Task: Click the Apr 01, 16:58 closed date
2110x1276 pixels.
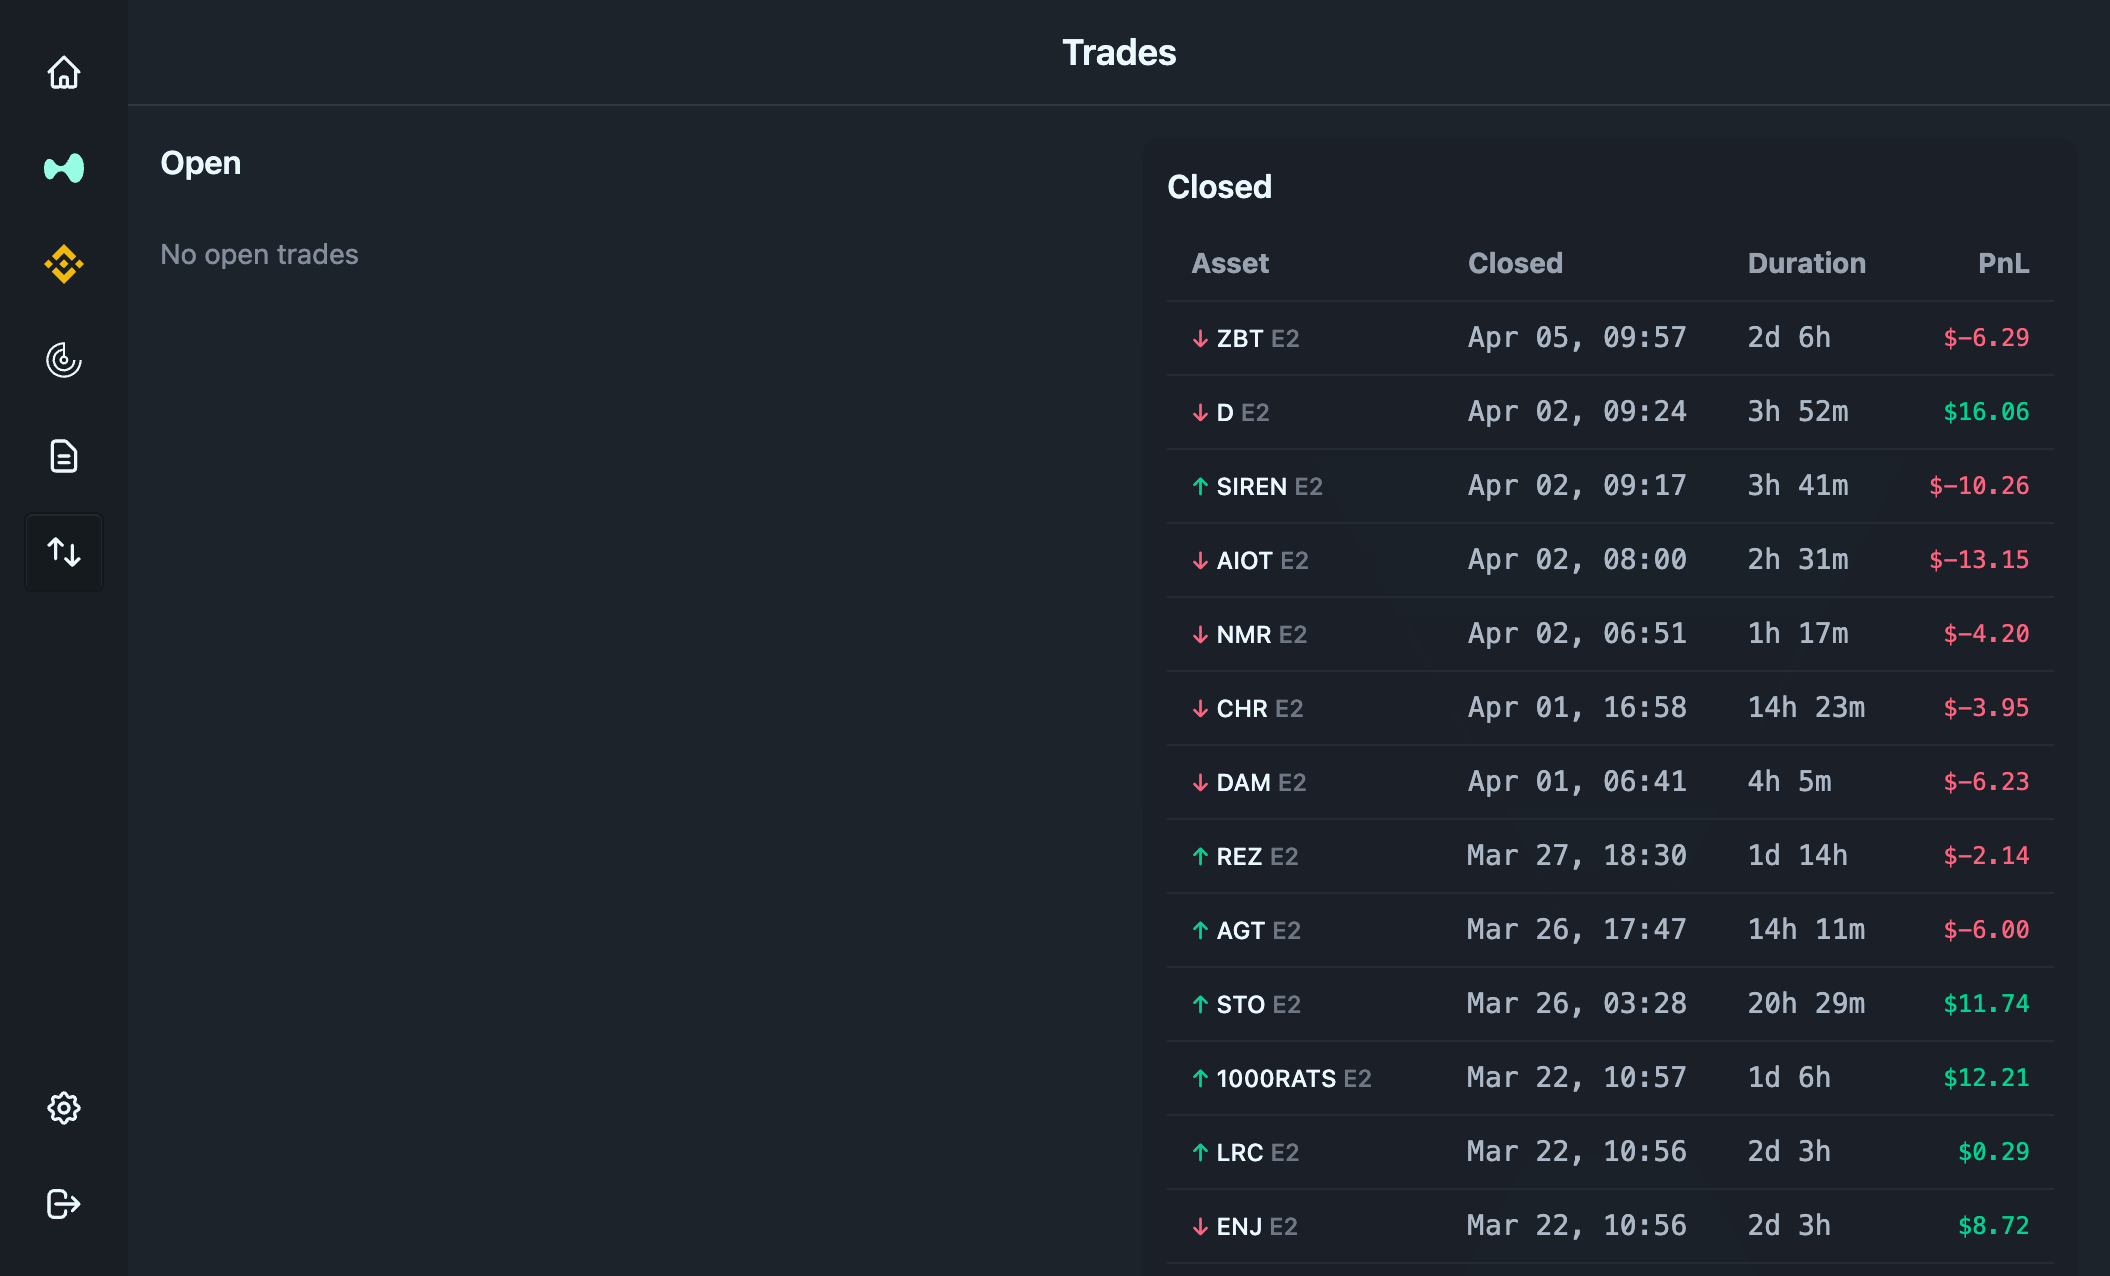Action: (x=1577, y=708)
